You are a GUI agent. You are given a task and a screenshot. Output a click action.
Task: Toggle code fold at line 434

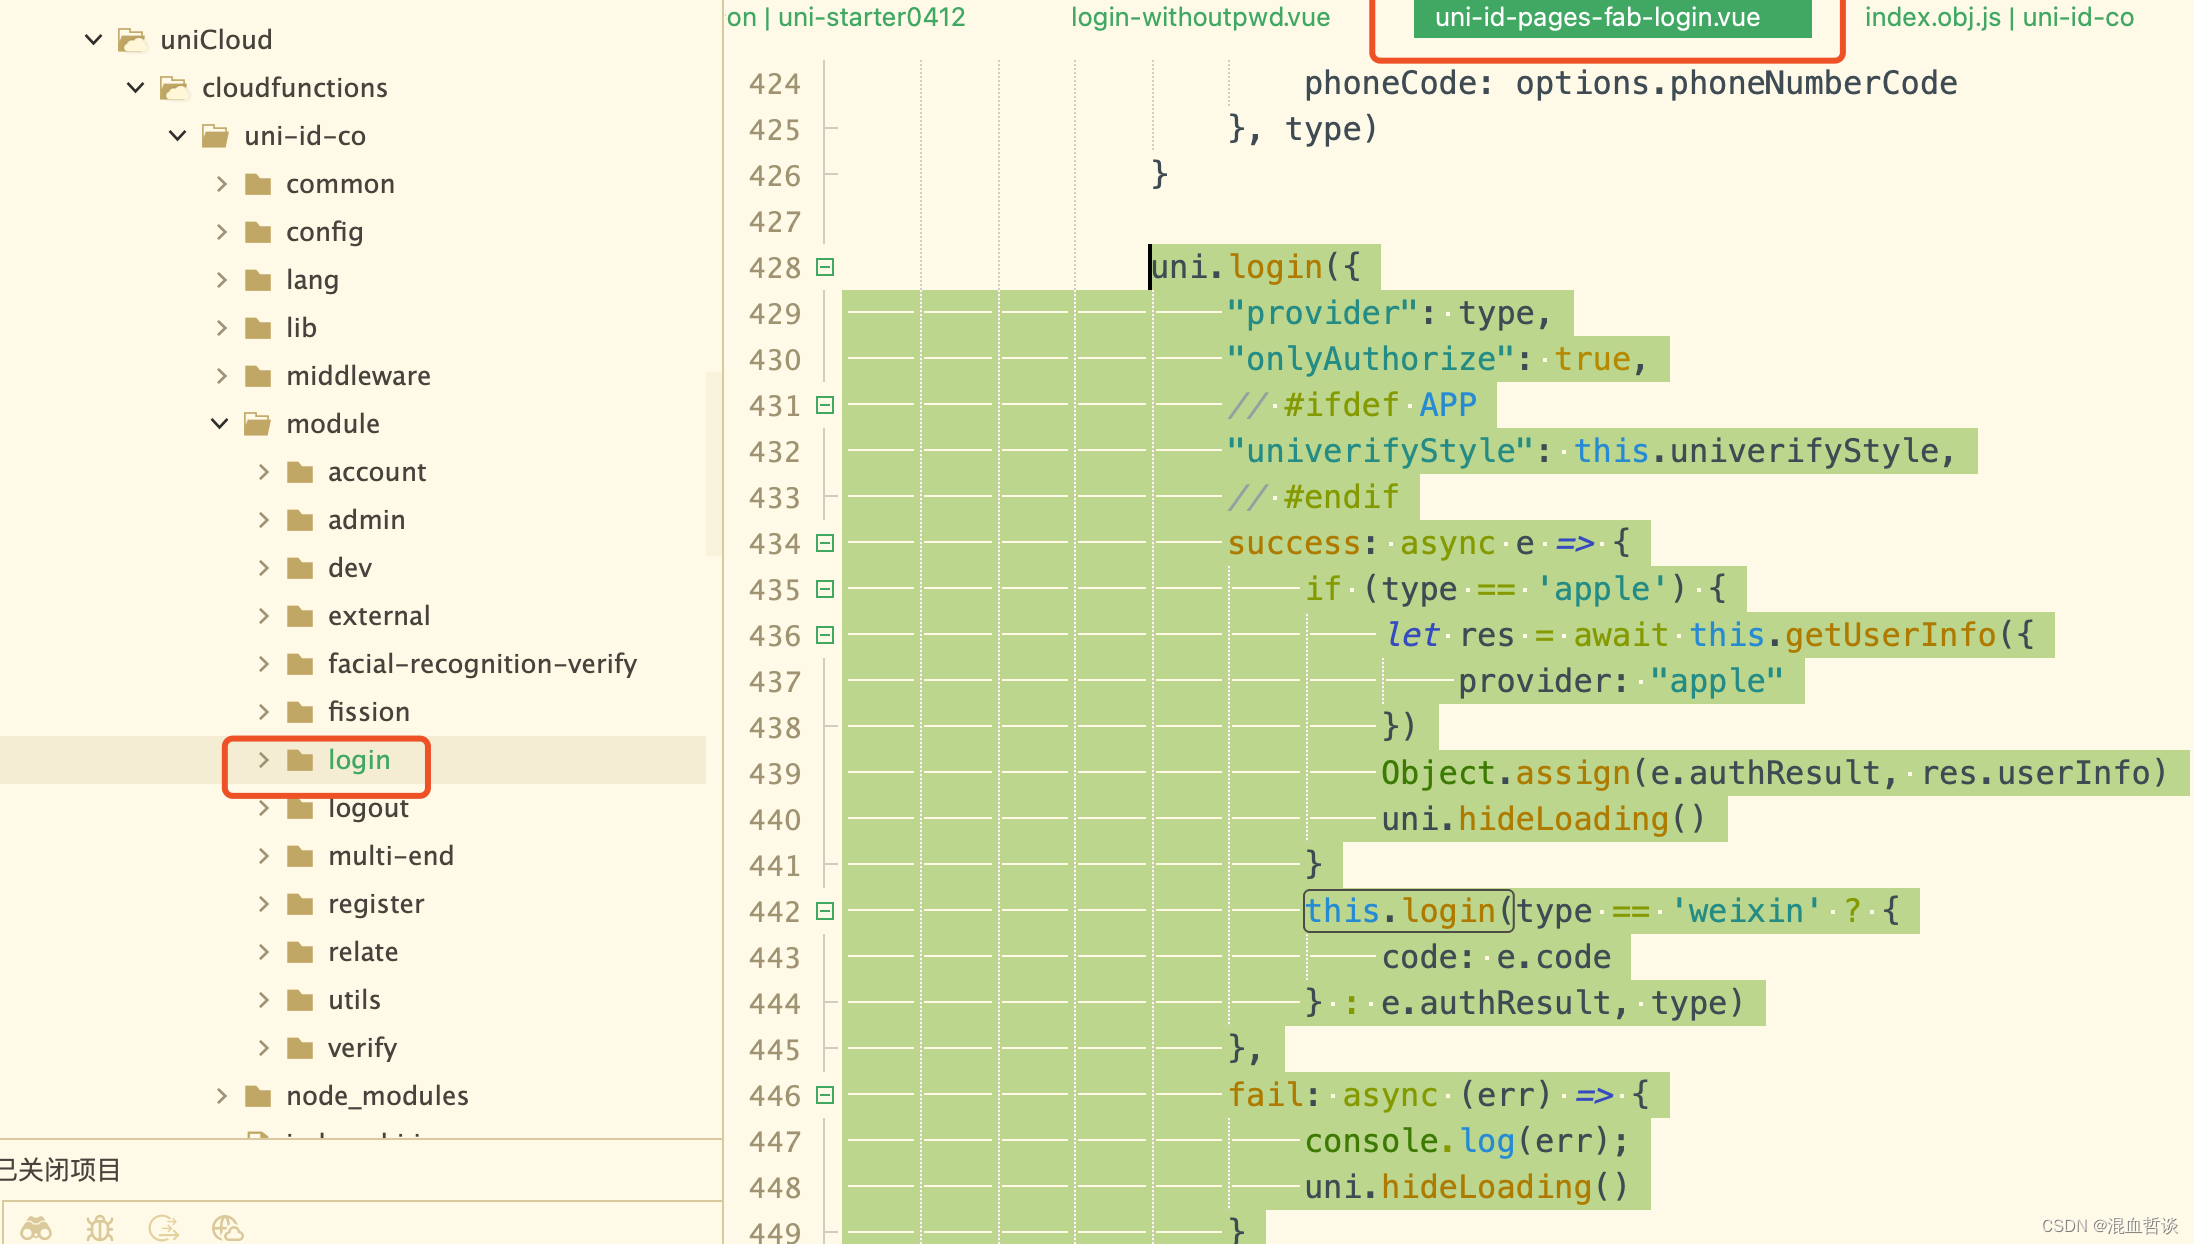pyautogui.click(x=826, y=544)
